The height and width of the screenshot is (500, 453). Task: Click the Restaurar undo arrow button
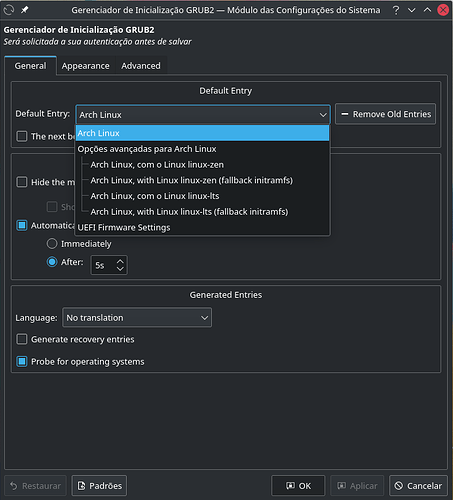[36, 486]
